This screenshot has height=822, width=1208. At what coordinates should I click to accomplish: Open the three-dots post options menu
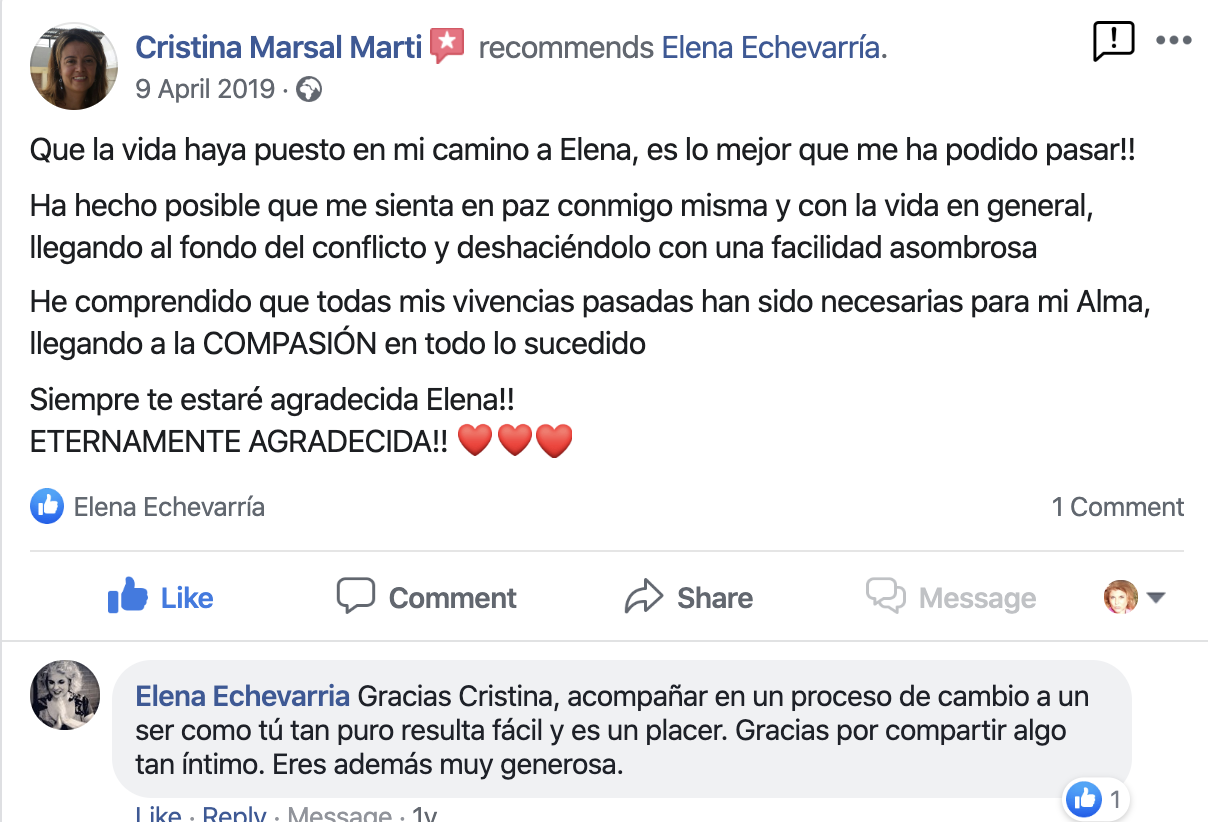[1173, 42]
